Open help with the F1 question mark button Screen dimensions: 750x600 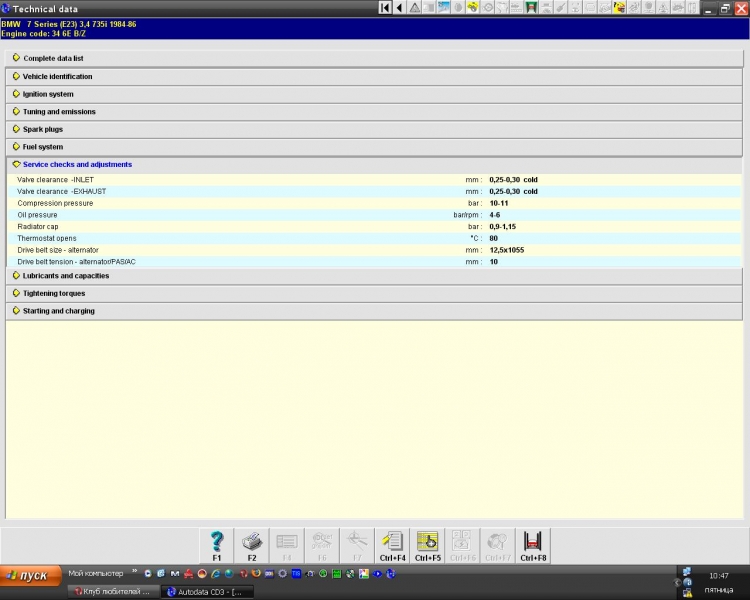(x=217, y=546)
